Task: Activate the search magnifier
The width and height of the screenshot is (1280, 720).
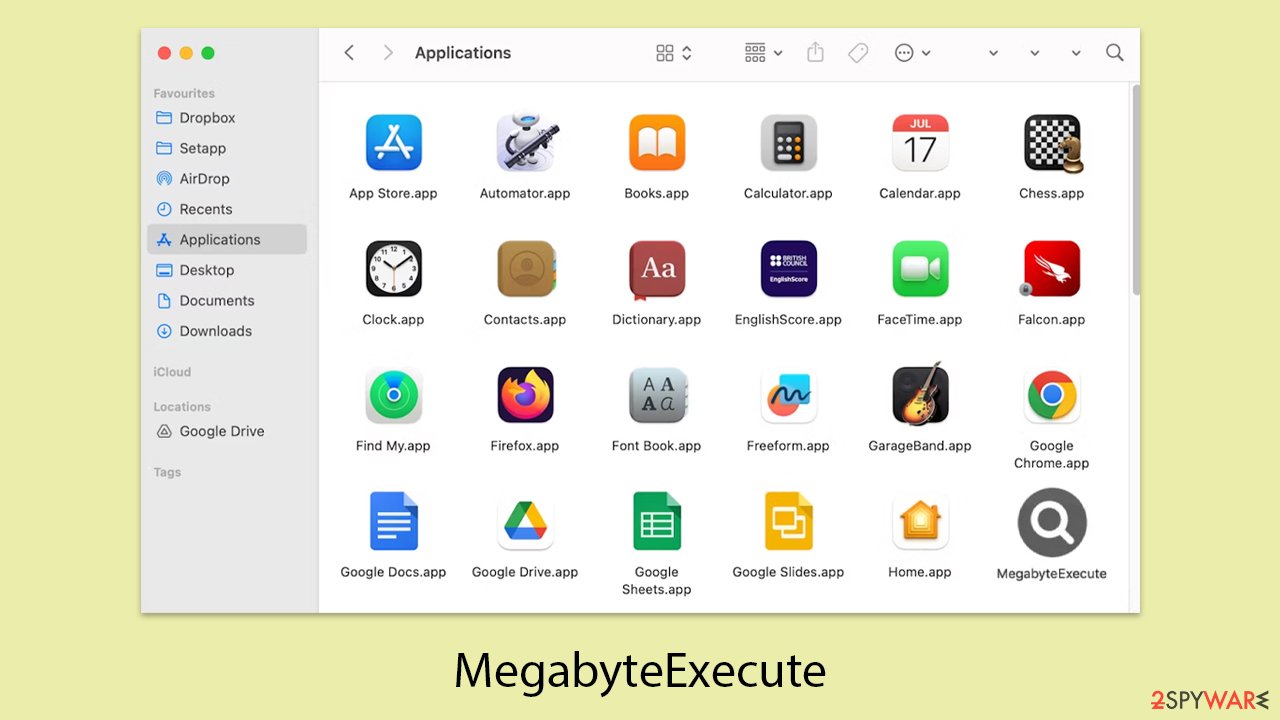Action: tap(1114, 52)
